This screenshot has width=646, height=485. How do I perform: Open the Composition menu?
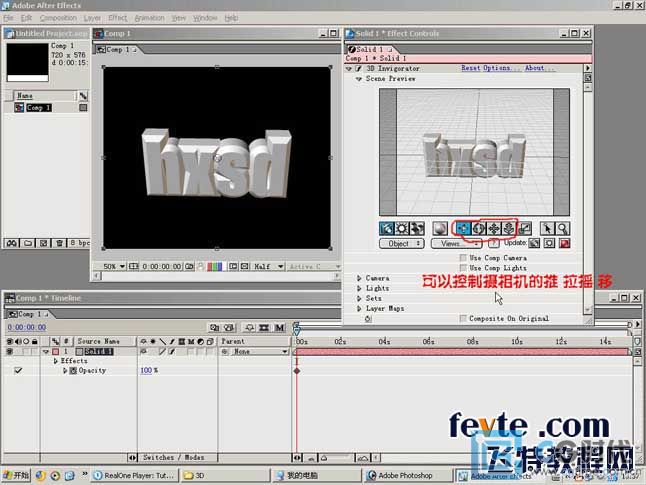[x=58, y=18]
